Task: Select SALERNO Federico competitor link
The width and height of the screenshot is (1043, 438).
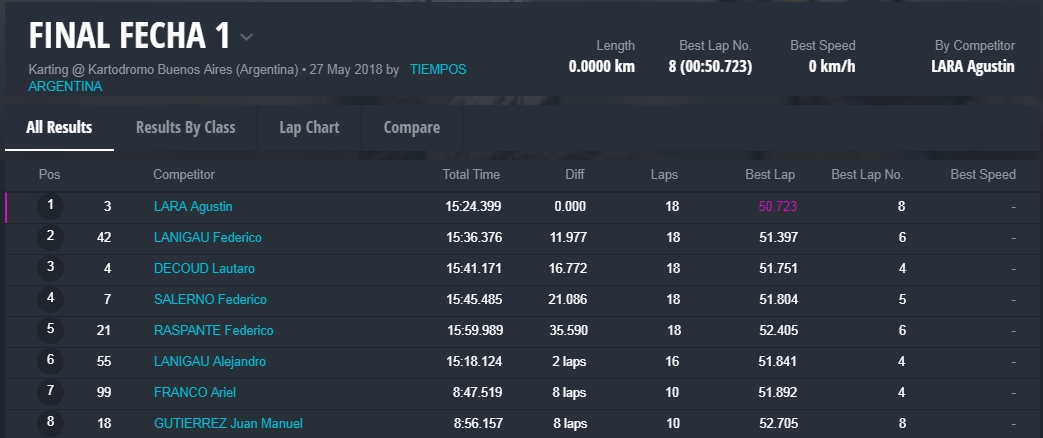Action: coord(210,300)
